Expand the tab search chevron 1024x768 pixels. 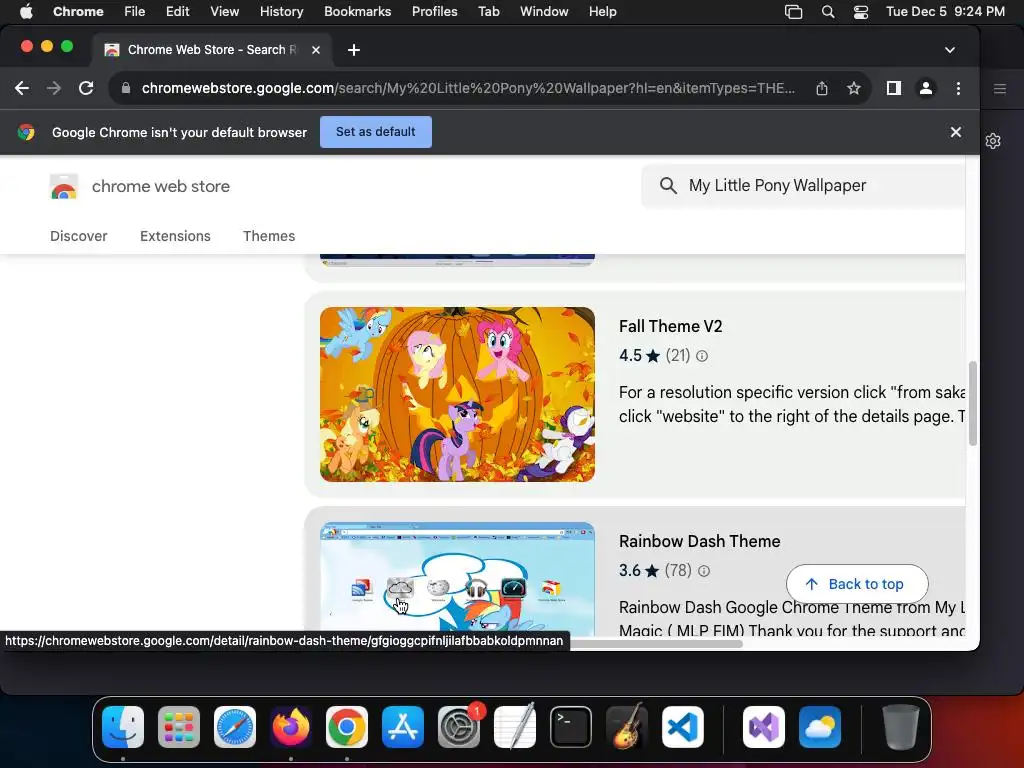(950, 50)
